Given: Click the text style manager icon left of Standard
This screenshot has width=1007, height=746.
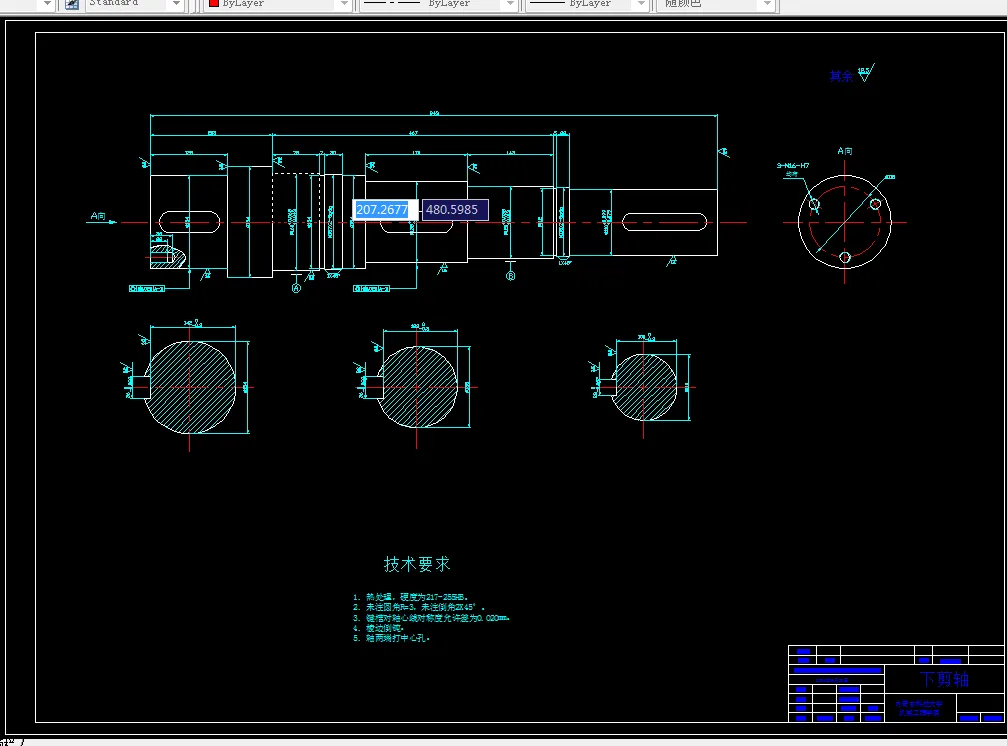Looking at the screenshot, I should 72,4.
